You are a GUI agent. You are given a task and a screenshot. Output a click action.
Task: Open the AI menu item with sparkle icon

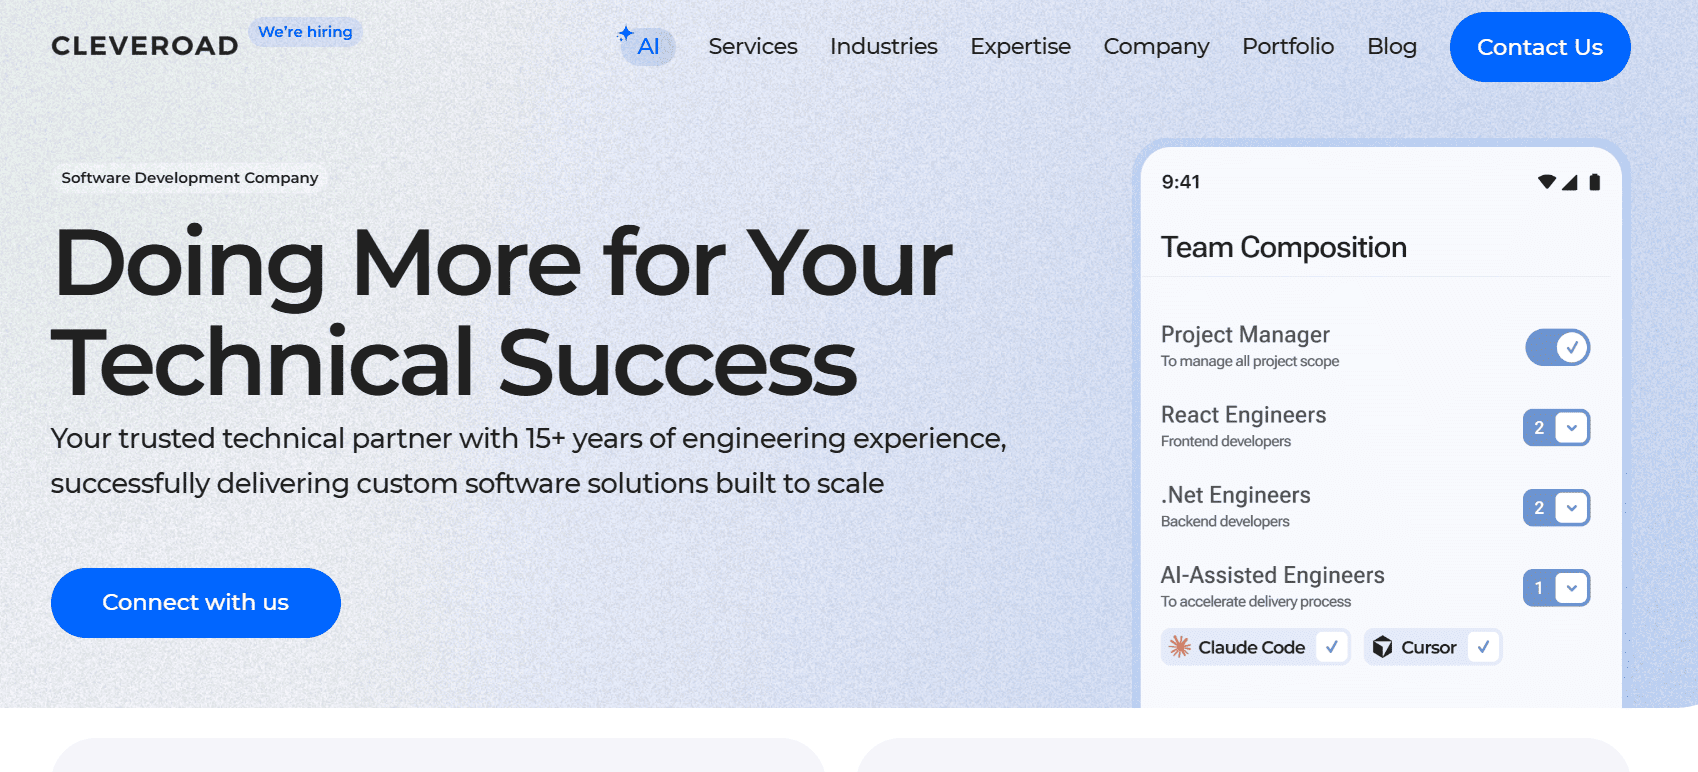click(x=646, y=46)
